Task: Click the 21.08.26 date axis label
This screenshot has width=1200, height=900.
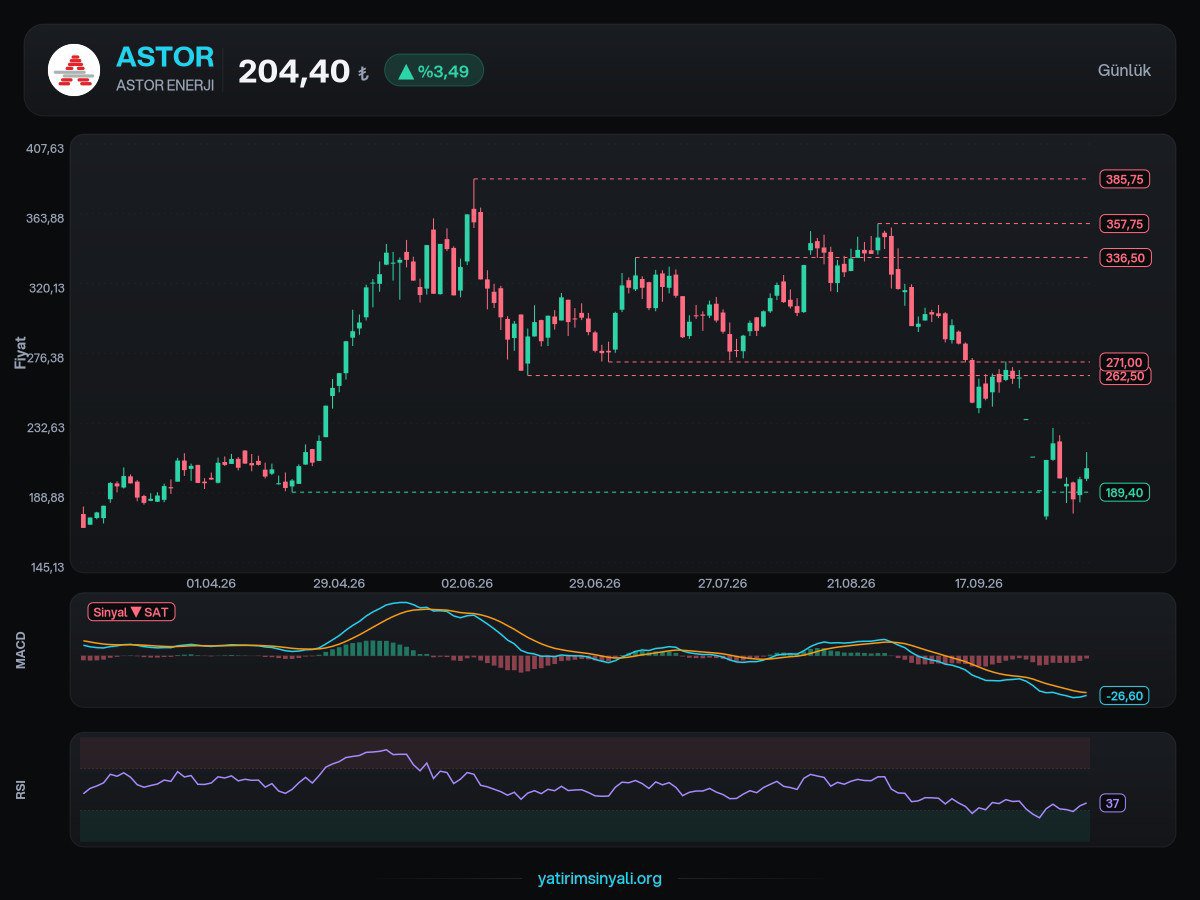Action: [851, 583]
